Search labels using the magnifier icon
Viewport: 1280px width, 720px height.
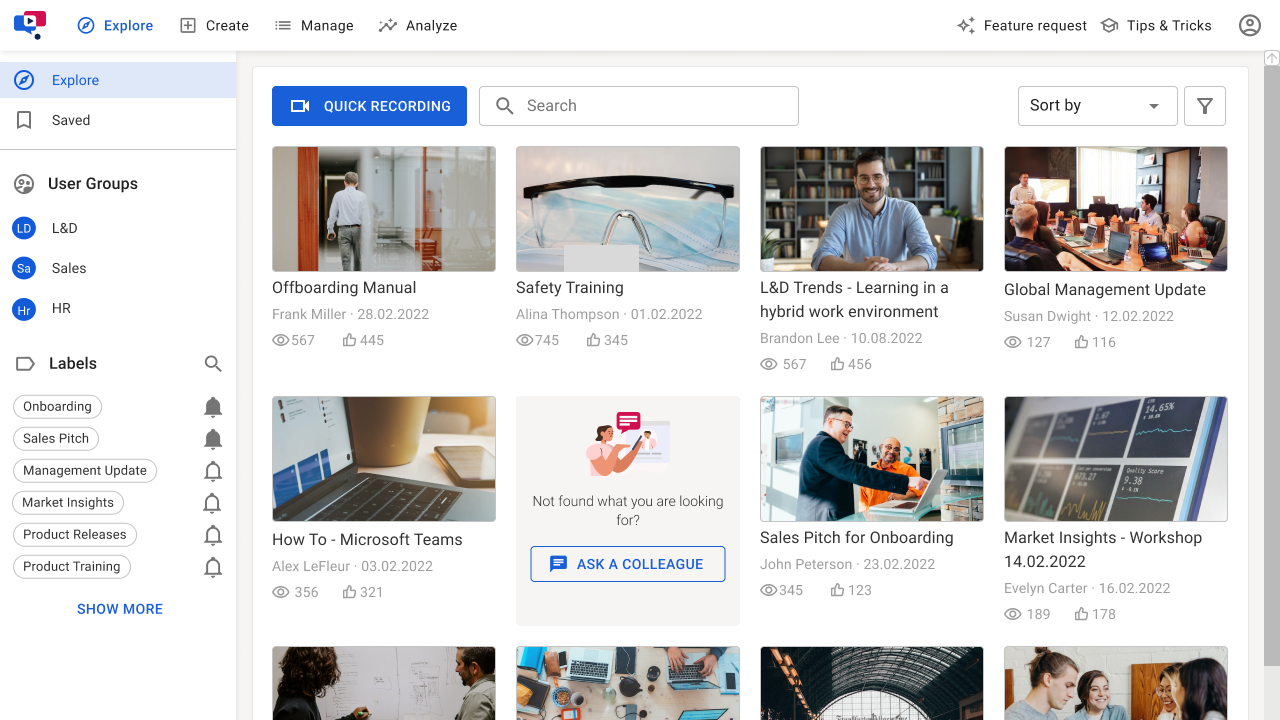pos(213,364)
